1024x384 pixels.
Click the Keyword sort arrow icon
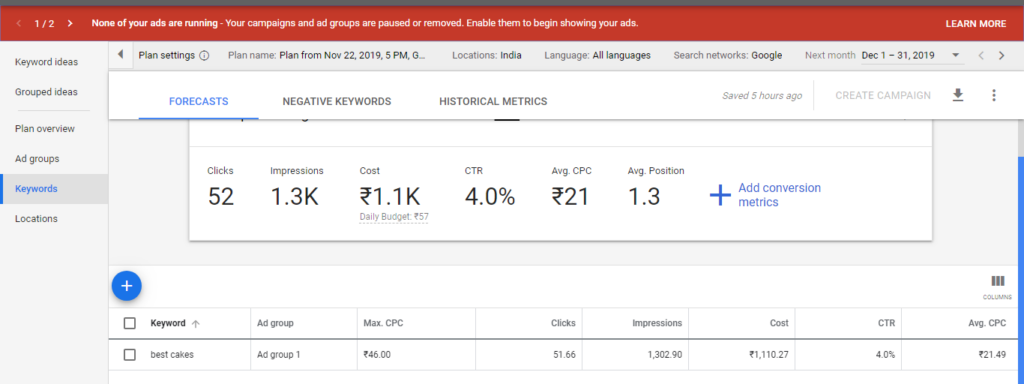click(196, 323)
